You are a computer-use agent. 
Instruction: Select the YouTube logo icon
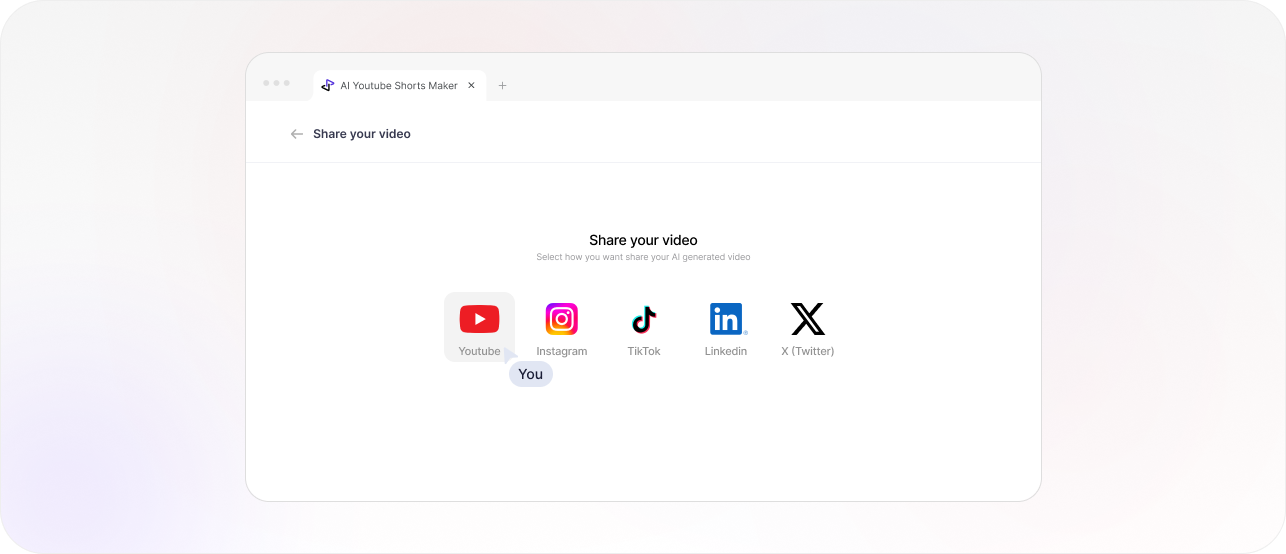click(479, 319)
